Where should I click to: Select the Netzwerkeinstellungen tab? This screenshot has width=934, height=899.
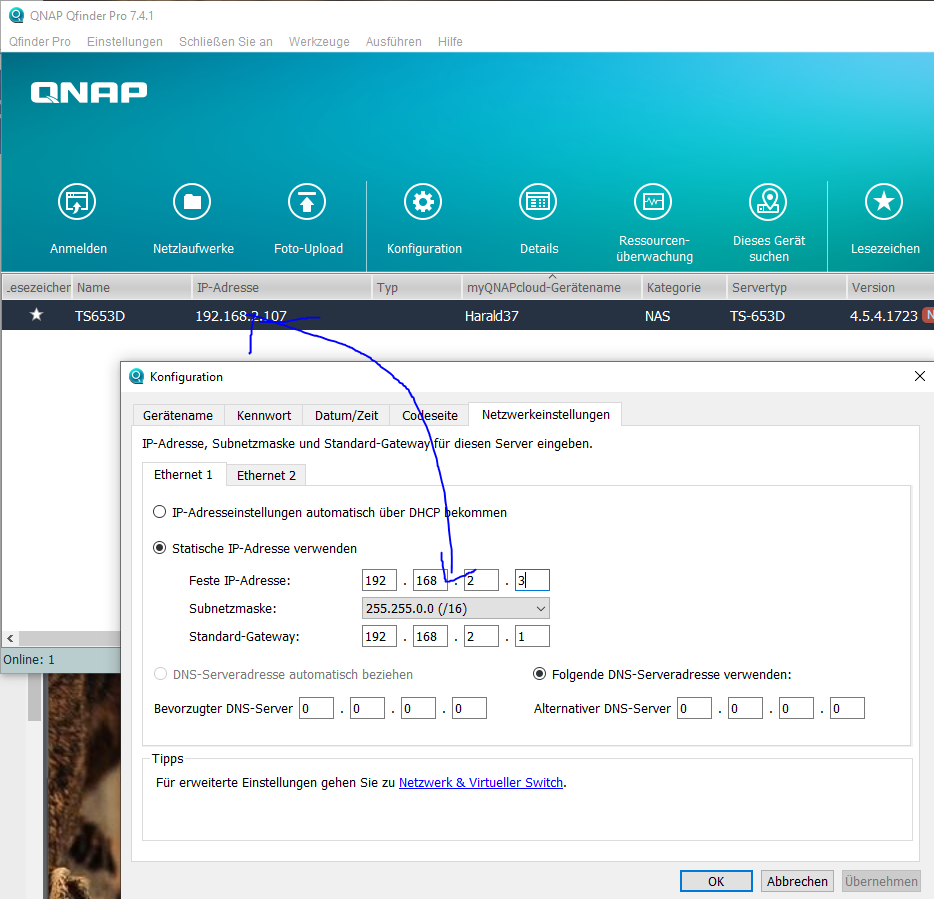(546, 414)
